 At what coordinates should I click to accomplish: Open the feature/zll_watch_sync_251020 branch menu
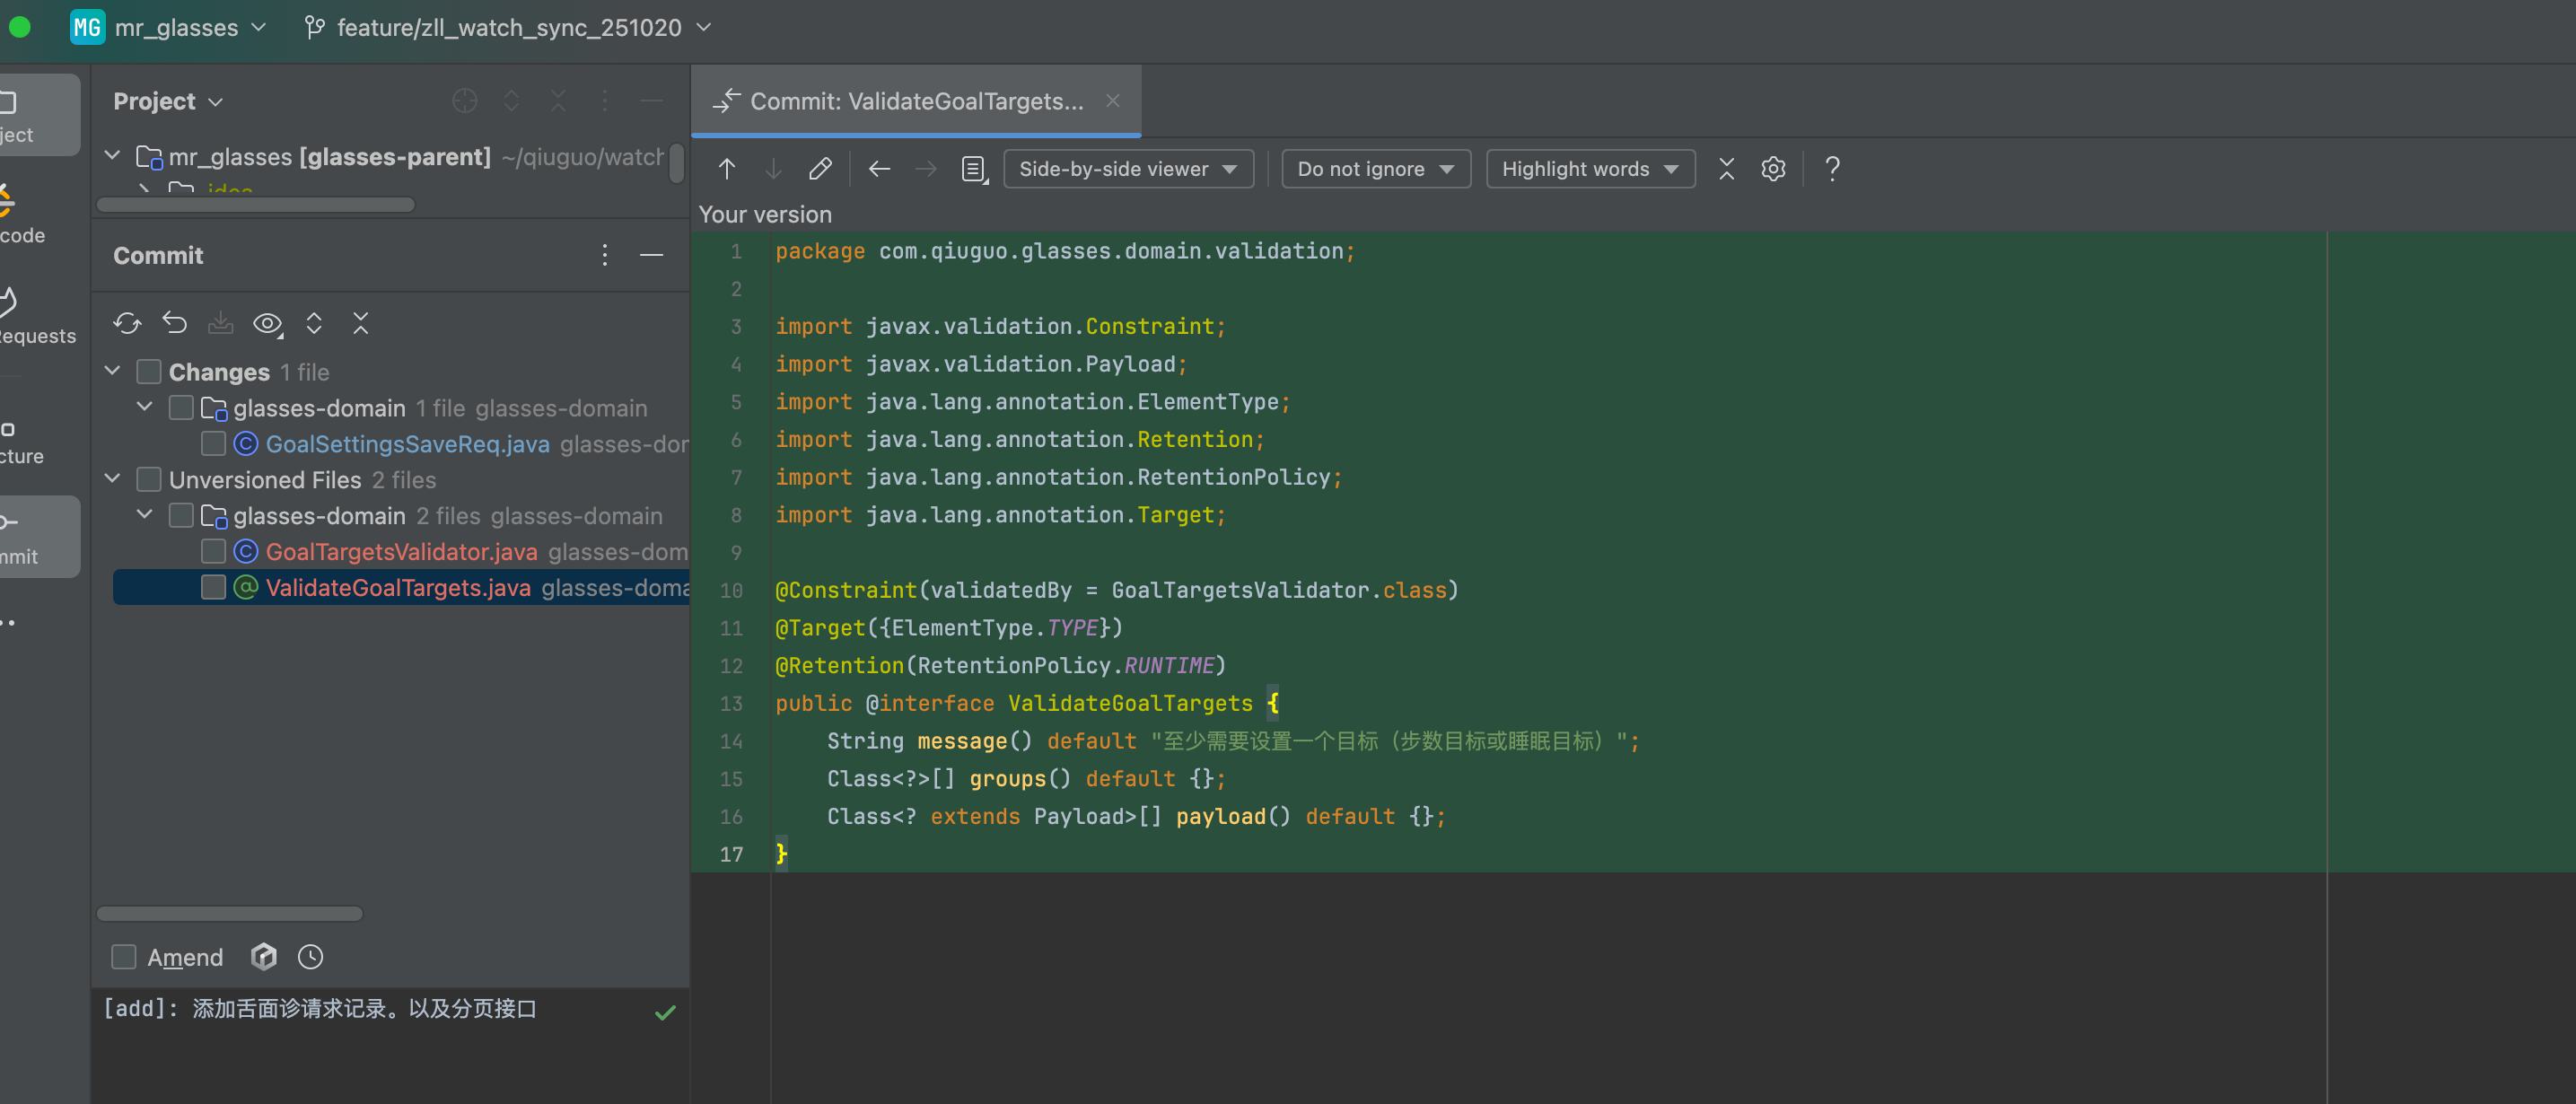pyautogui.click(x=508, y=27)
